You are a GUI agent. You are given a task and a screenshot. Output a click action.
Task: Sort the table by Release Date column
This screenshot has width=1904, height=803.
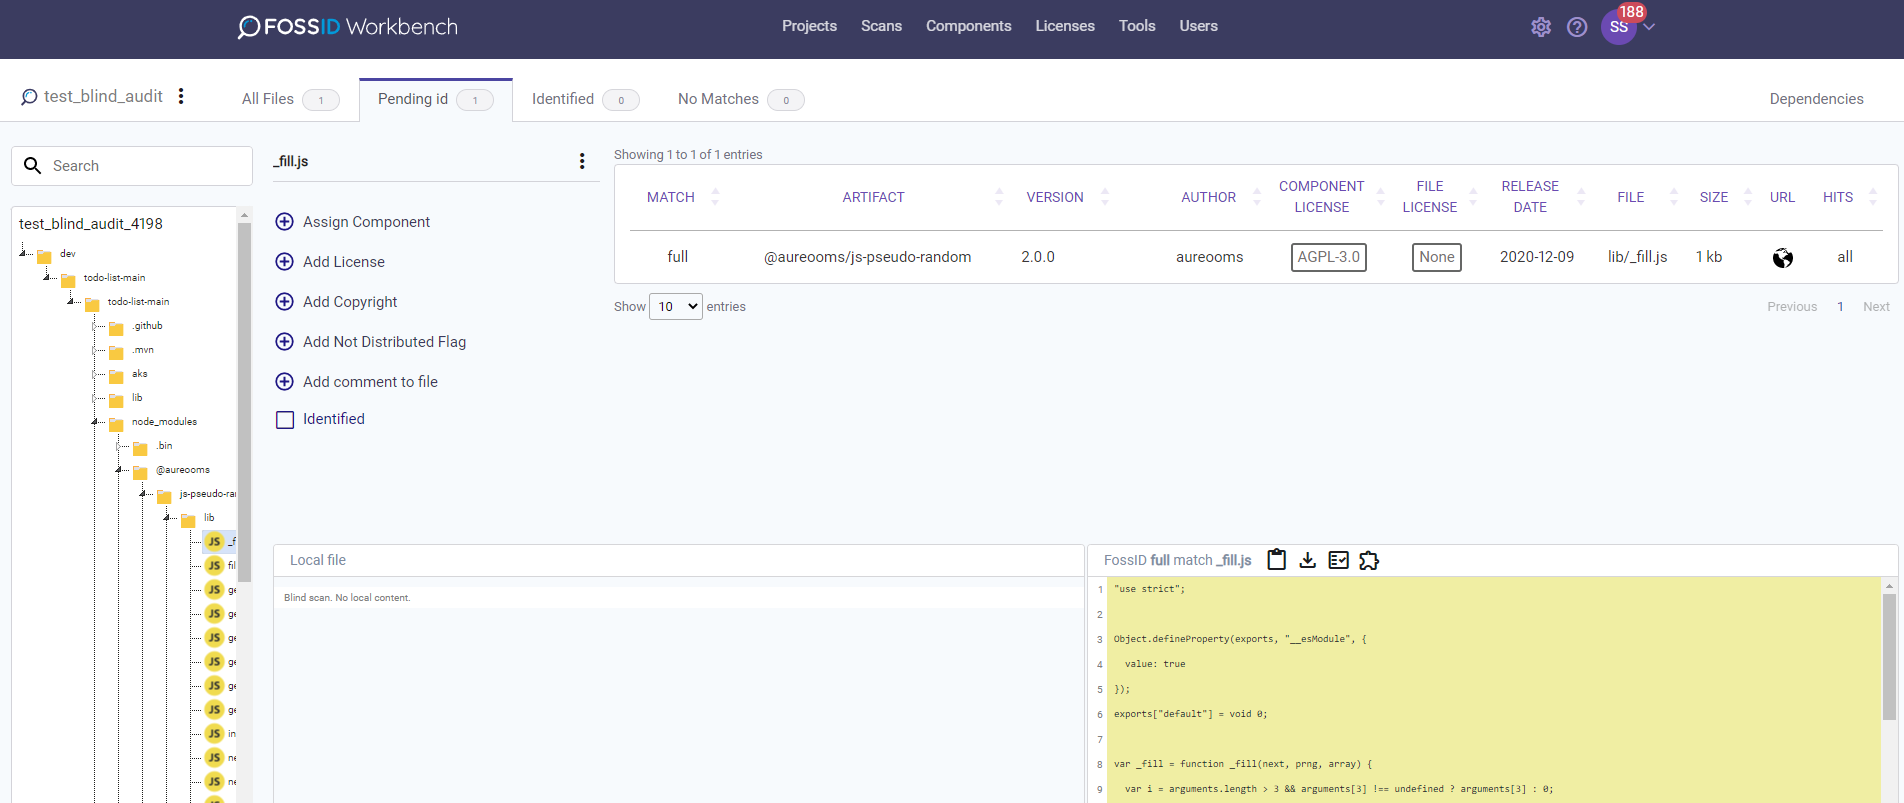click(x=1530, y=197)
